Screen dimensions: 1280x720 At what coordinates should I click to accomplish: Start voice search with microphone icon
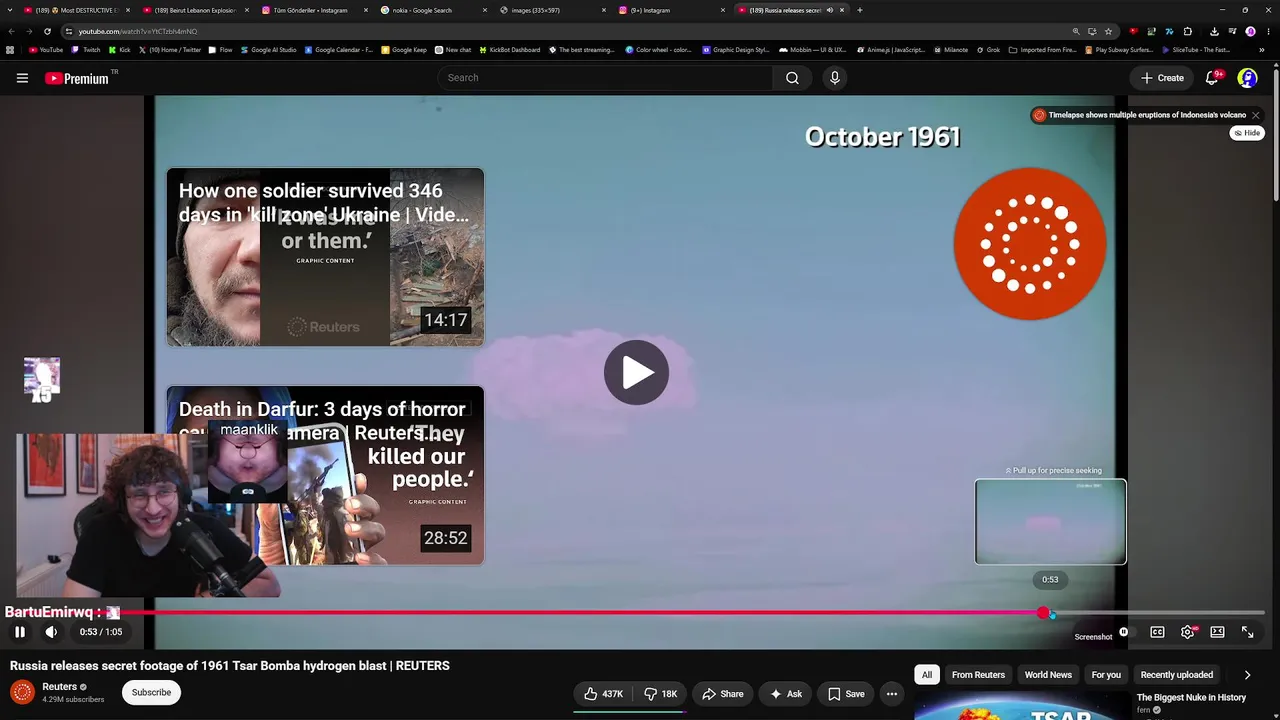coord(835,78)
